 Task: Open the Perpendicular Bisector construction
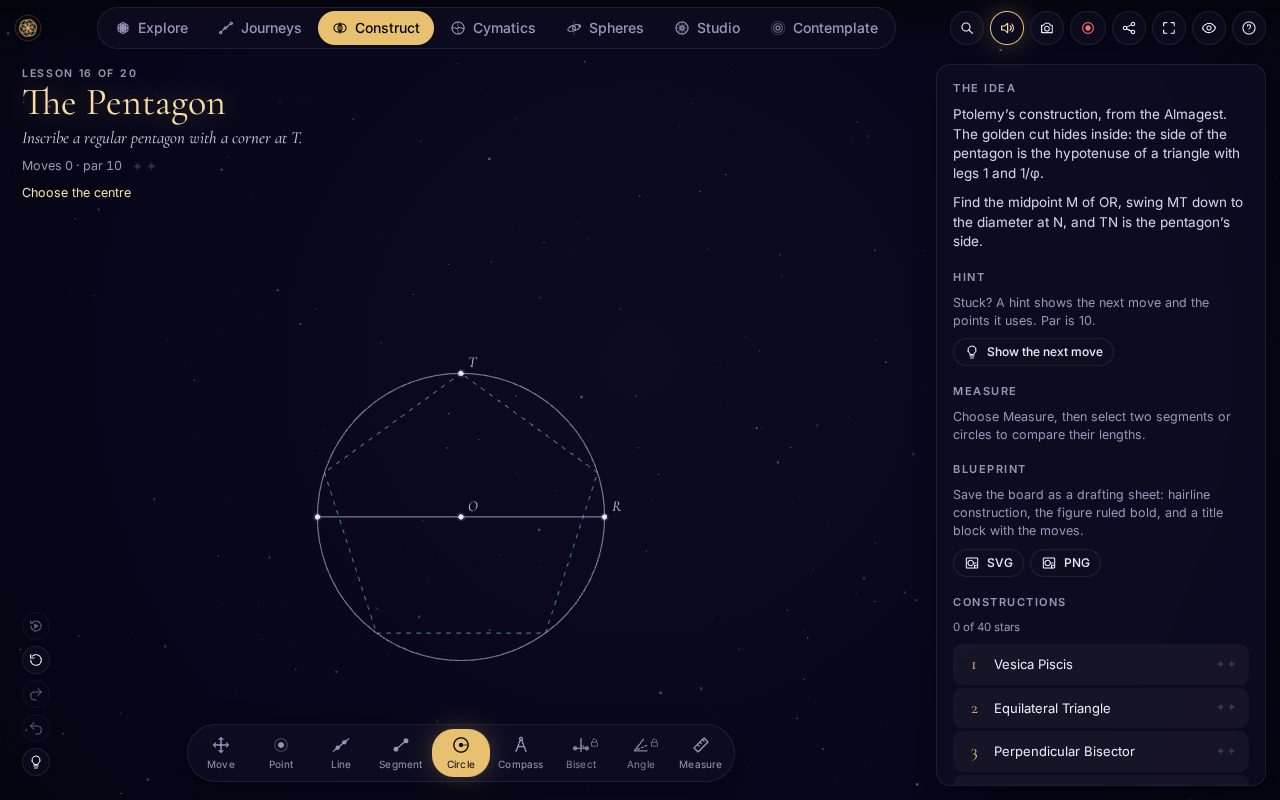coord(1101,751)
